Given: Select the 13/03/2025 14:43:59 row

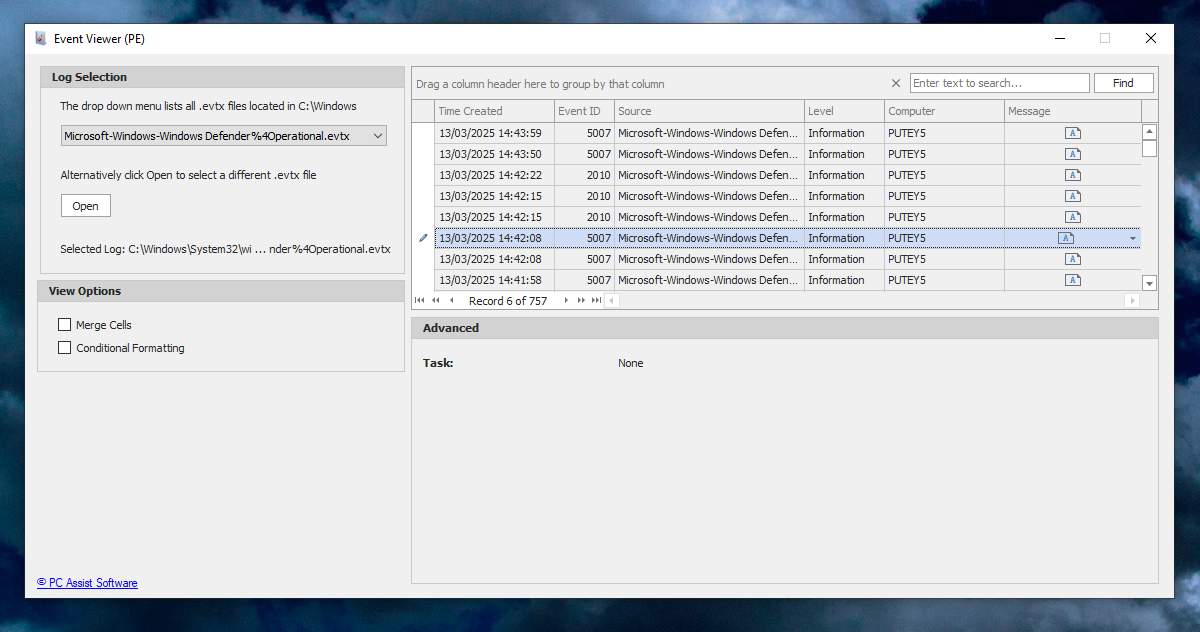Looking at the screenshot, I should [x=788, y=133].
